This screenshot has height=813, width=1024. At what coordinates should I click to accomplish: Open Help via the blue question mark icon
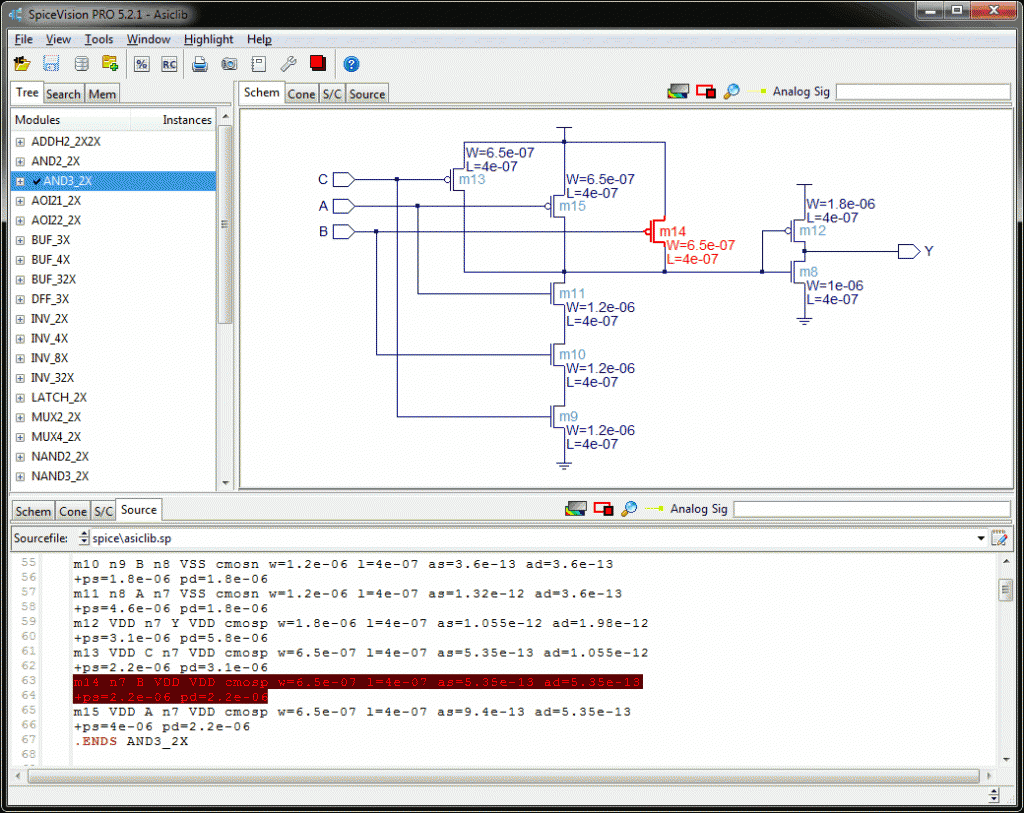[x=352, y=63]
